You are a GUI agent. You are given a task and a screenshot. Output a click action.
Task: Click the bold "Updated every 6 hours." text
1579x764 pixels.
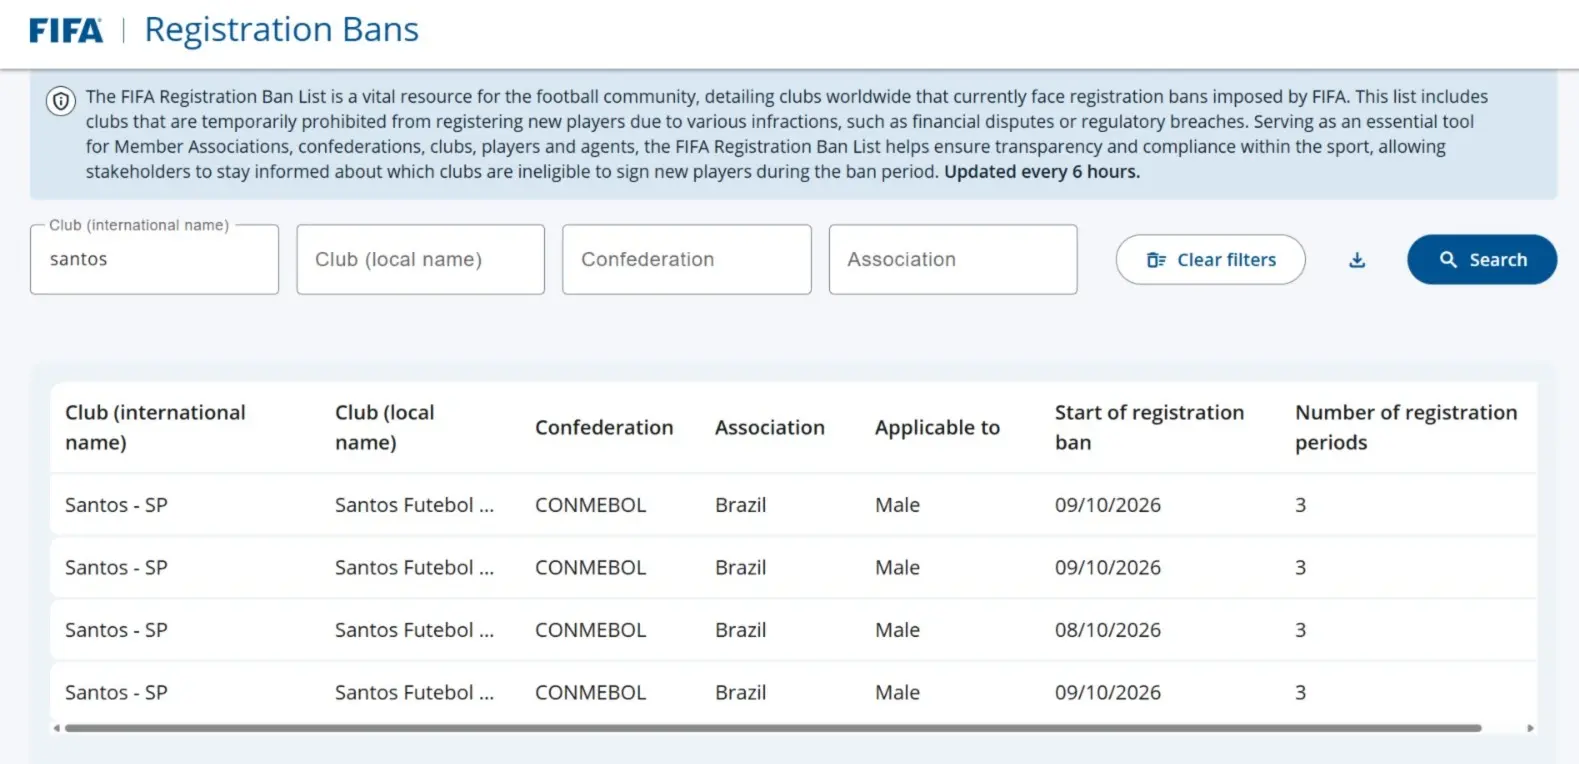click(x=1042, y=171)
